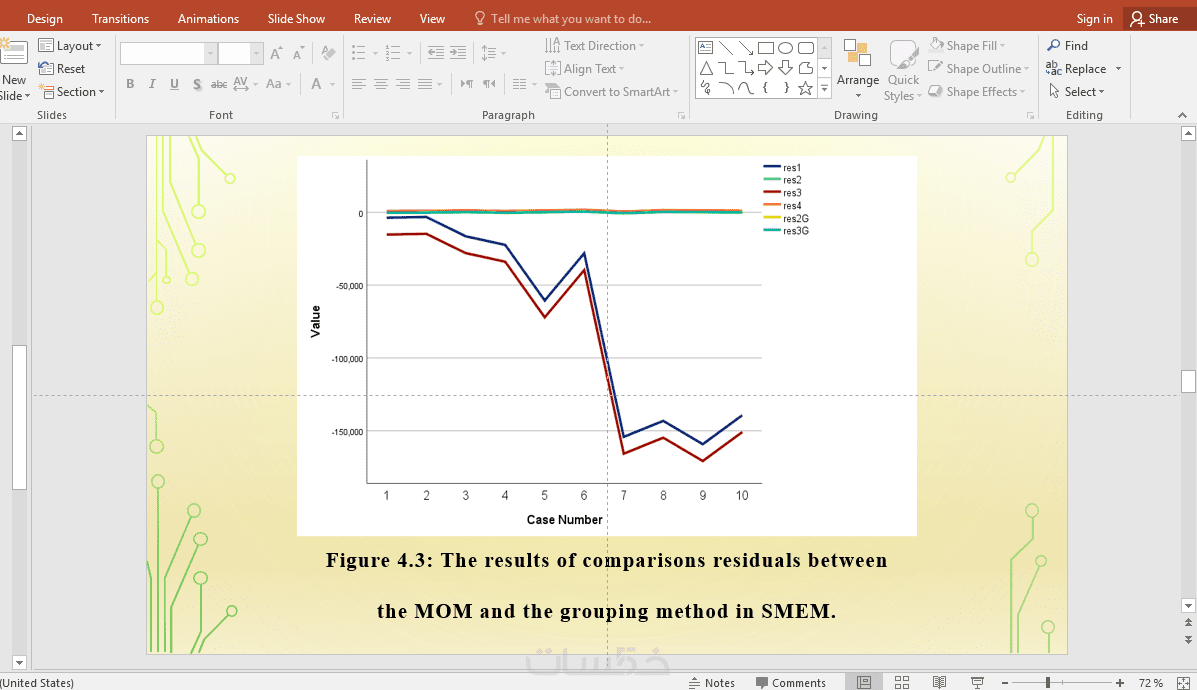1197x690 pixels.
Task: Toggle Underline formatting
Action: point(175,84)
